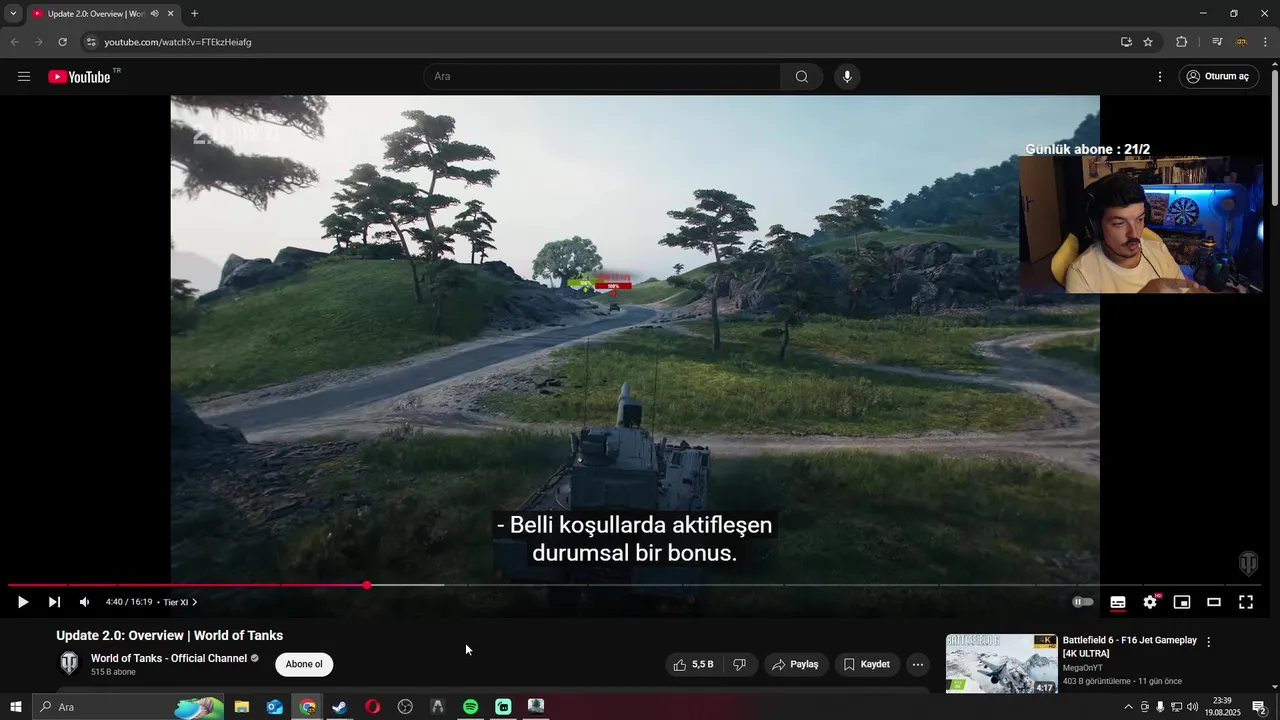The width and height of the screenshot is (1280, 720).
Task: Open File Explorer from the taskbar
Action: tap(242, 707)
